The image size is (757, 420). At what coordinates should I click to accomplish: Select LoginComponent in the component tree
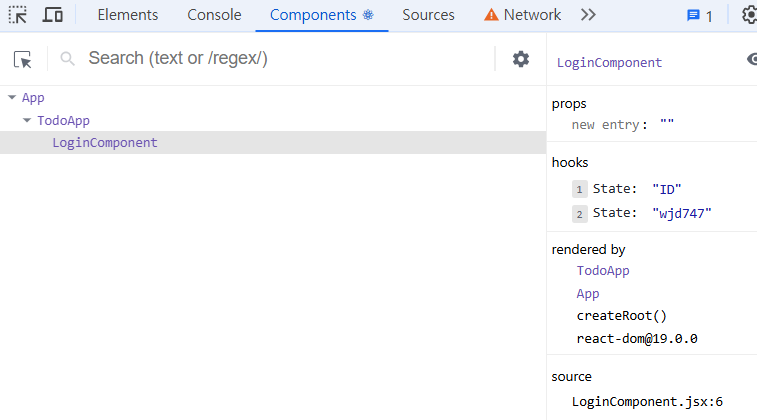104,143
